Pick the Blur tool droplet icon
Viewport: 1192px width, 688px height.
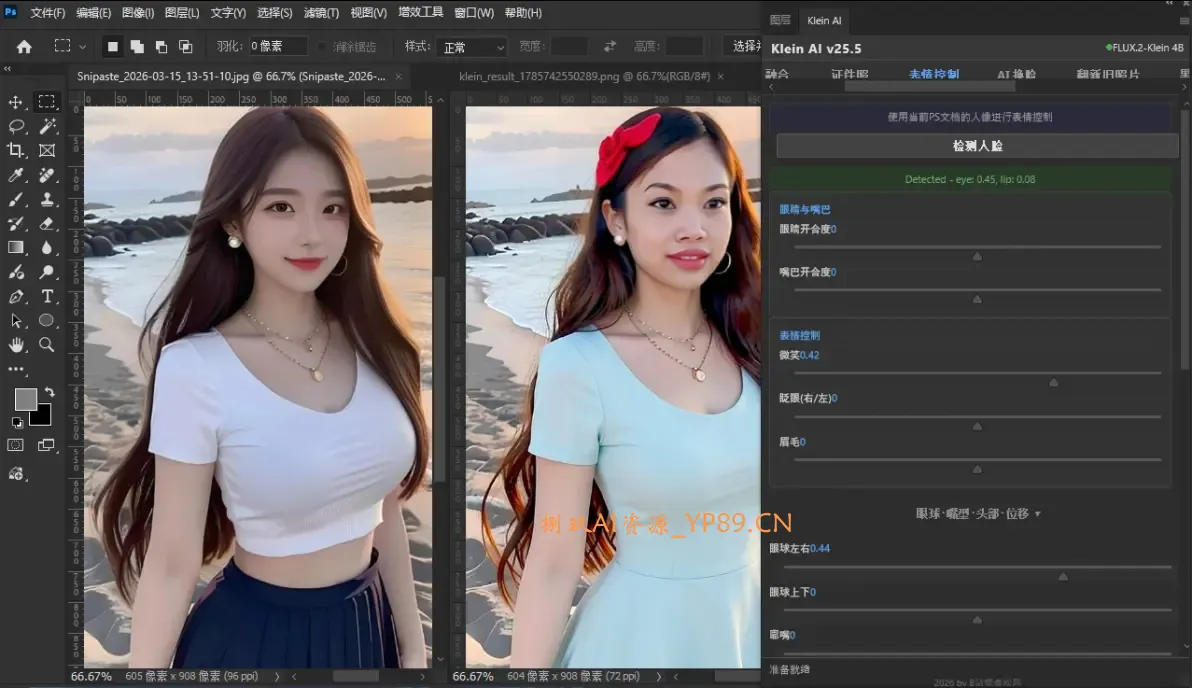point(46,248)
